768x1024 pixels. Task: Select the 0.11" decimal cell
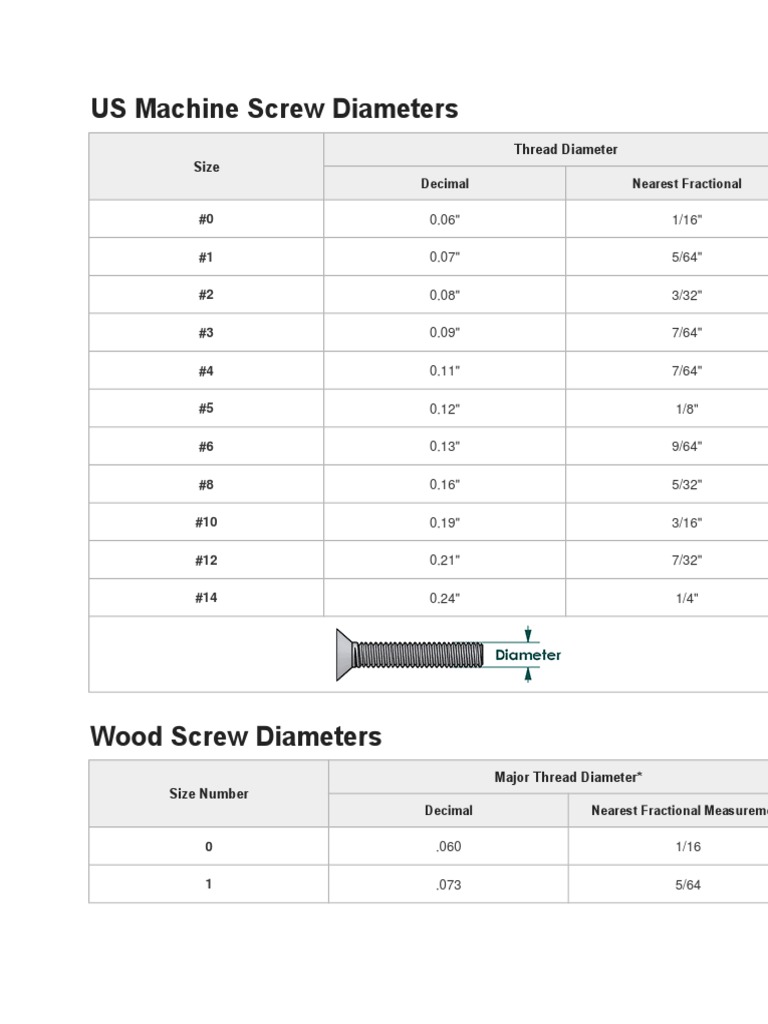click(x=444, y=371)
